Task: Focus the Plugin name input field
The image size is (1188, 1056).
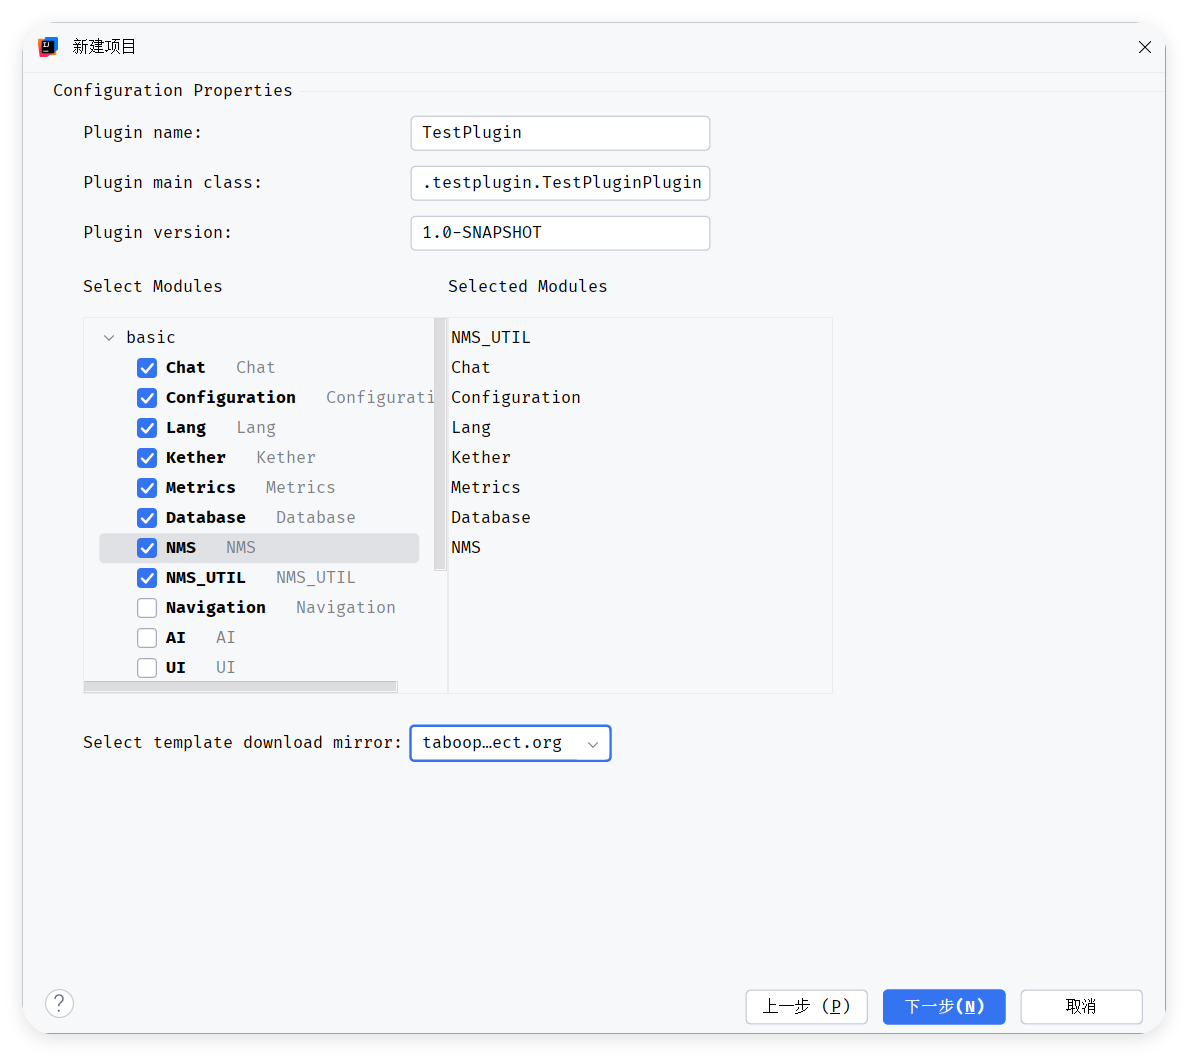Action: pos(560,133)
